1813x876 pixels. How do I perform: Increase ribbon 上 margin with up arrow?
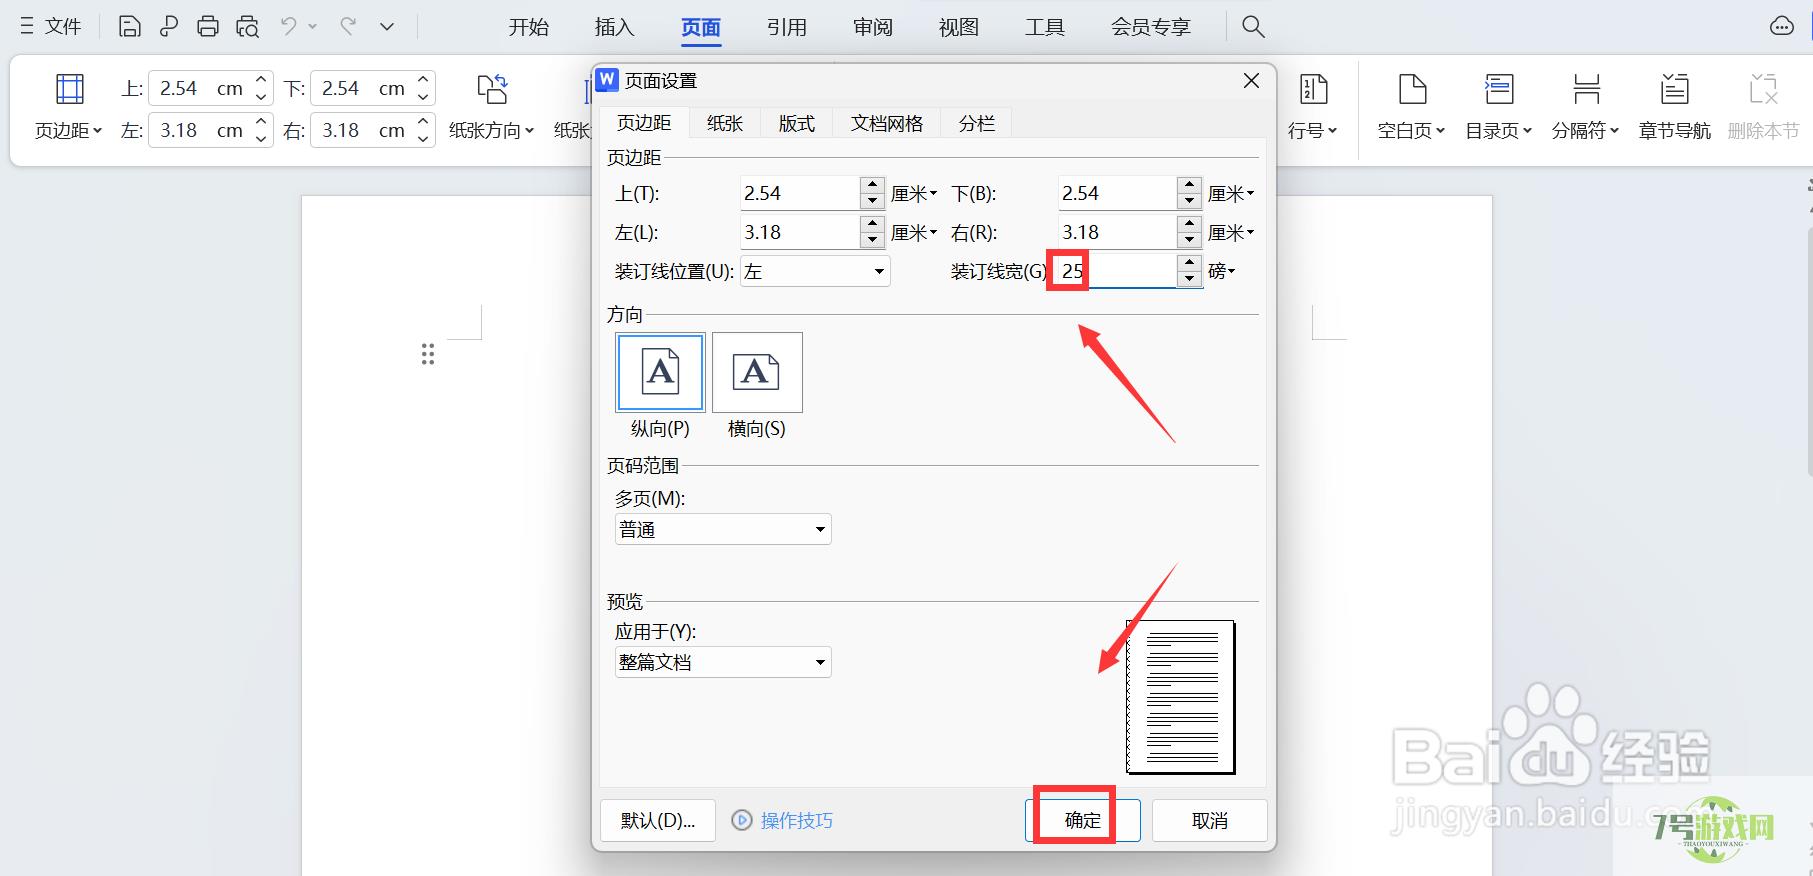(261, 80)
